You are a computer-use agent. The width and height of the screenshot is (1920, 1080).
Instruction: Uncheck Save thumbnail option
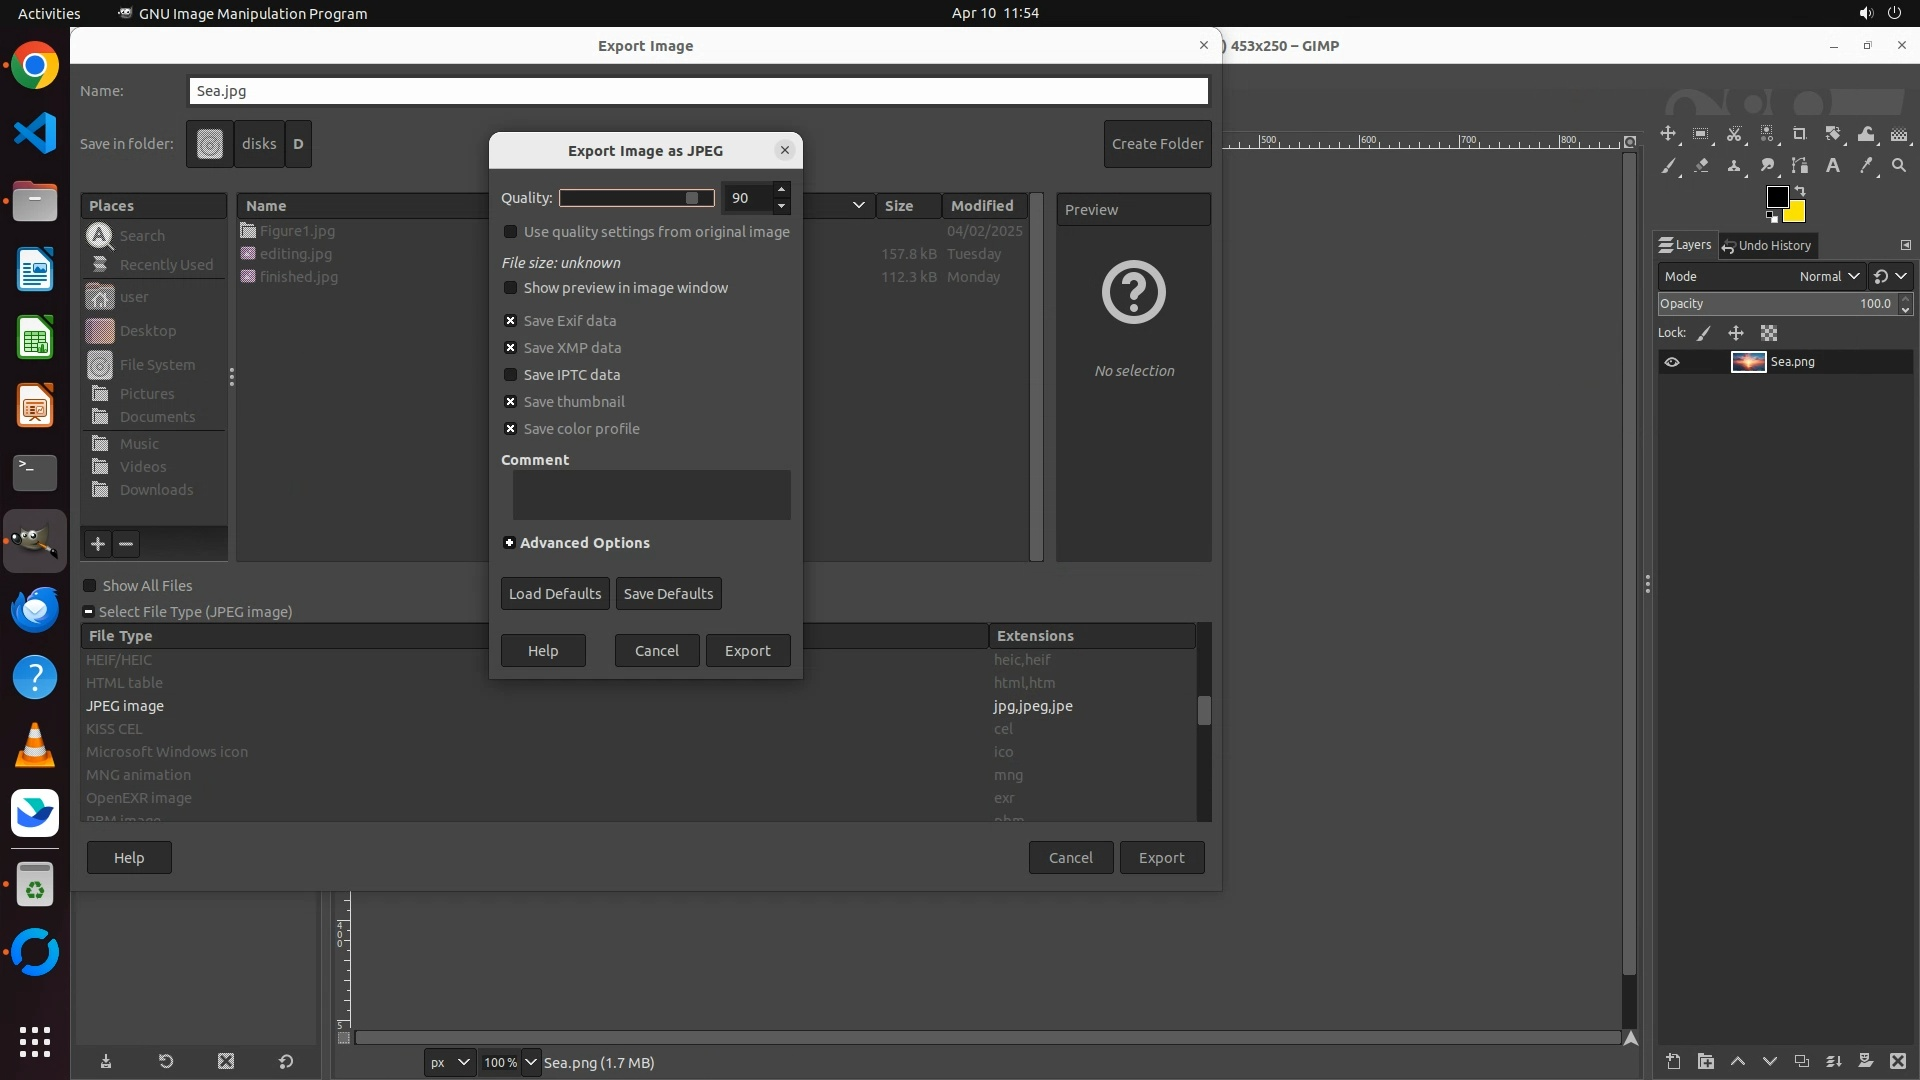click(511, 402)
